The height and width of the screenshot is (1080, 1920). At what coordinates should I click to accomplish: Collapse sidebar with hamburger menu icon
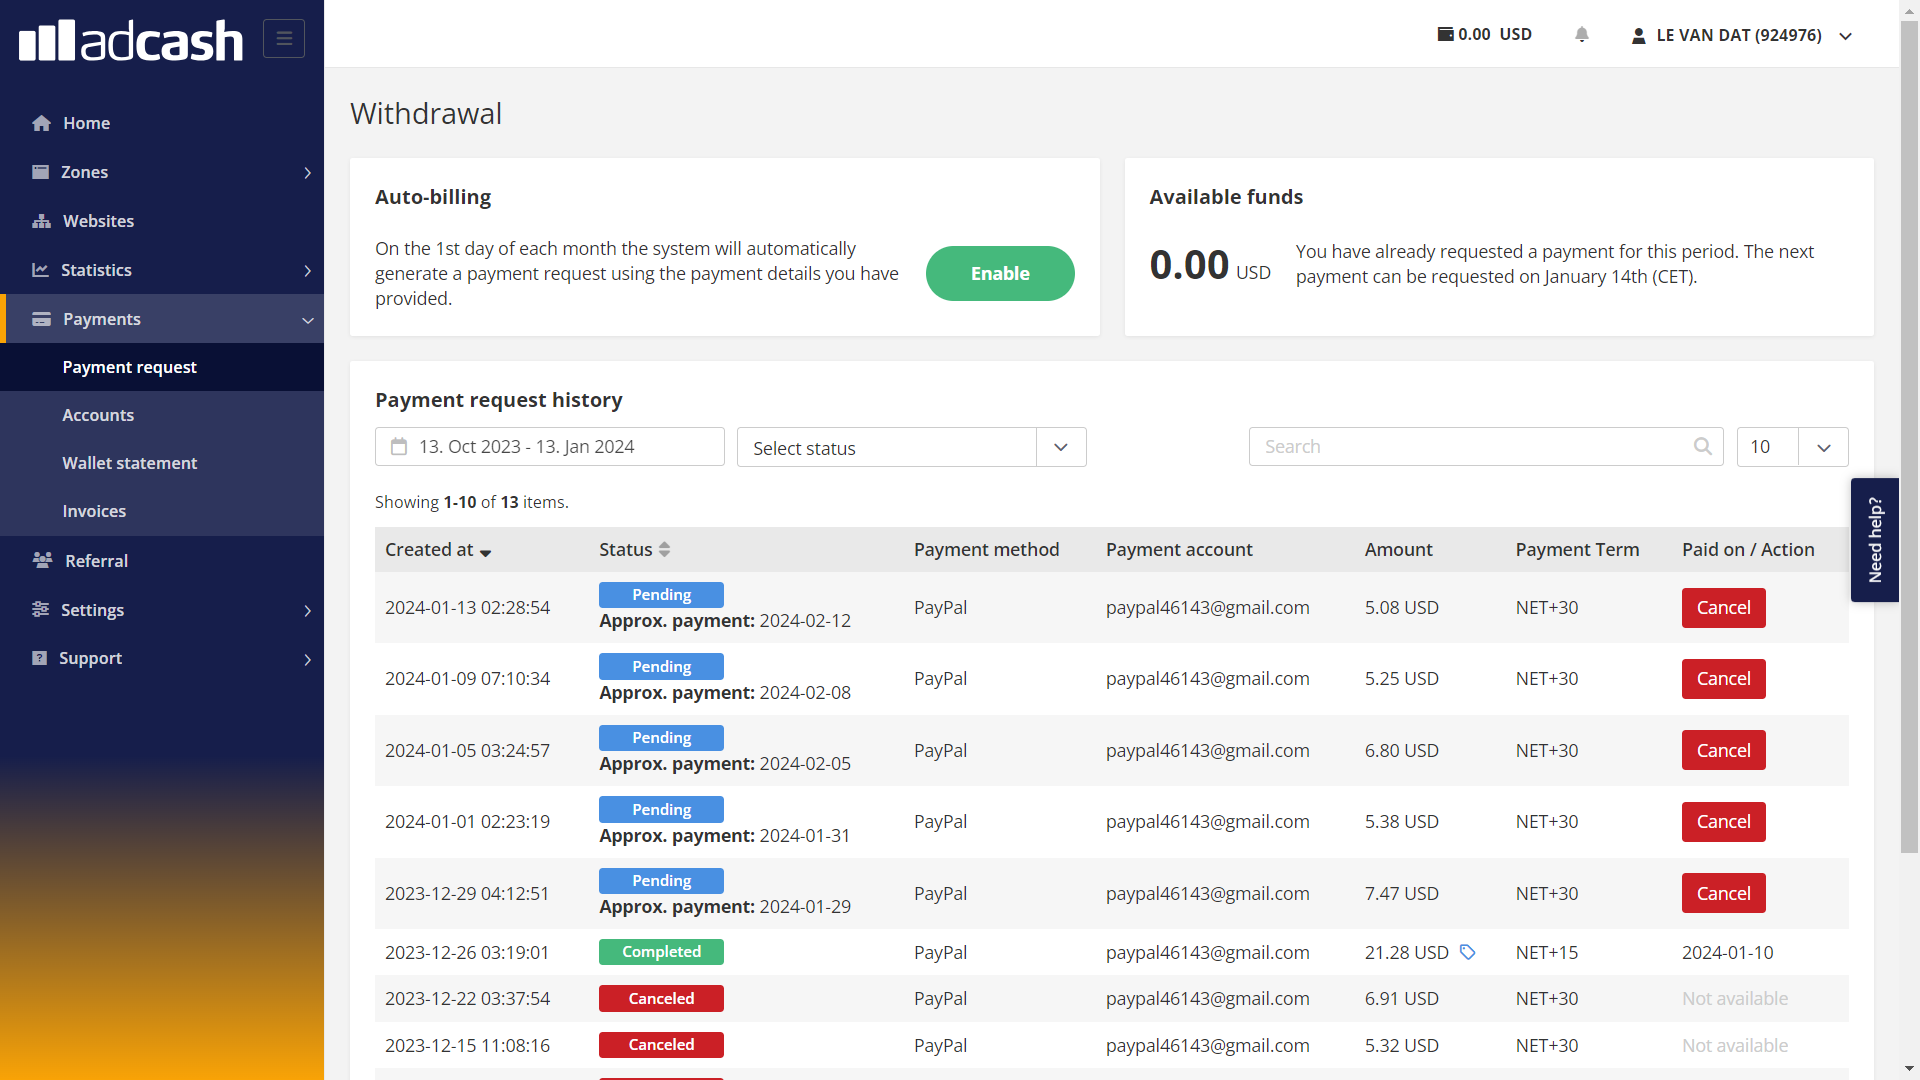point(284,38)
